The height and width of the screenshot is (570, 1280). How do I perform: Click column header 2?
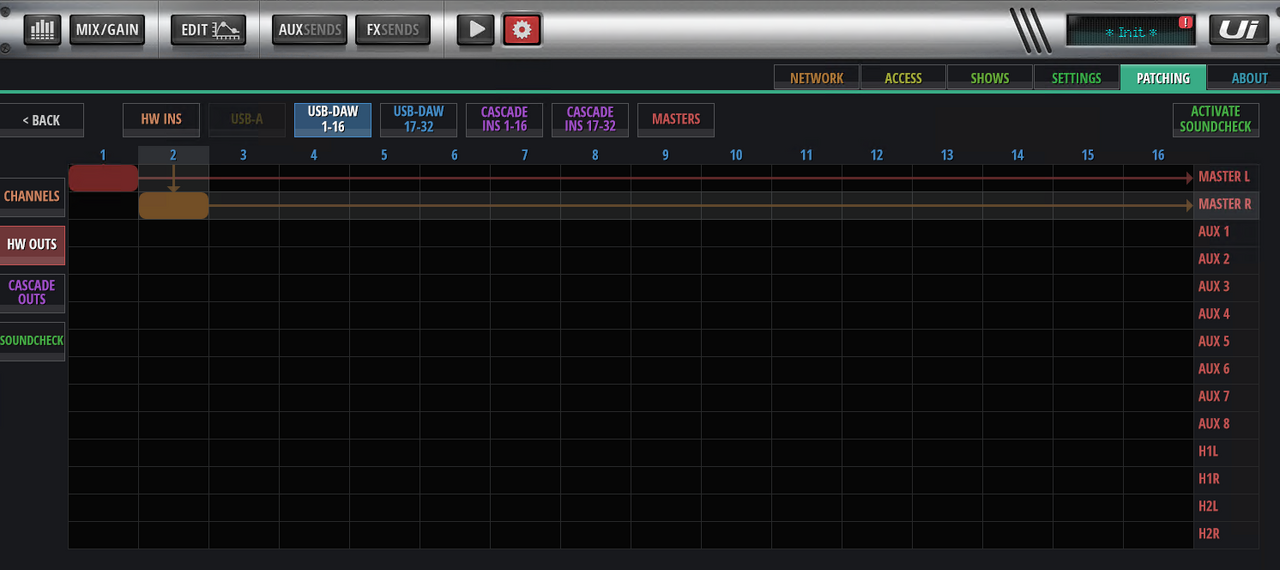tap(173, 155)
